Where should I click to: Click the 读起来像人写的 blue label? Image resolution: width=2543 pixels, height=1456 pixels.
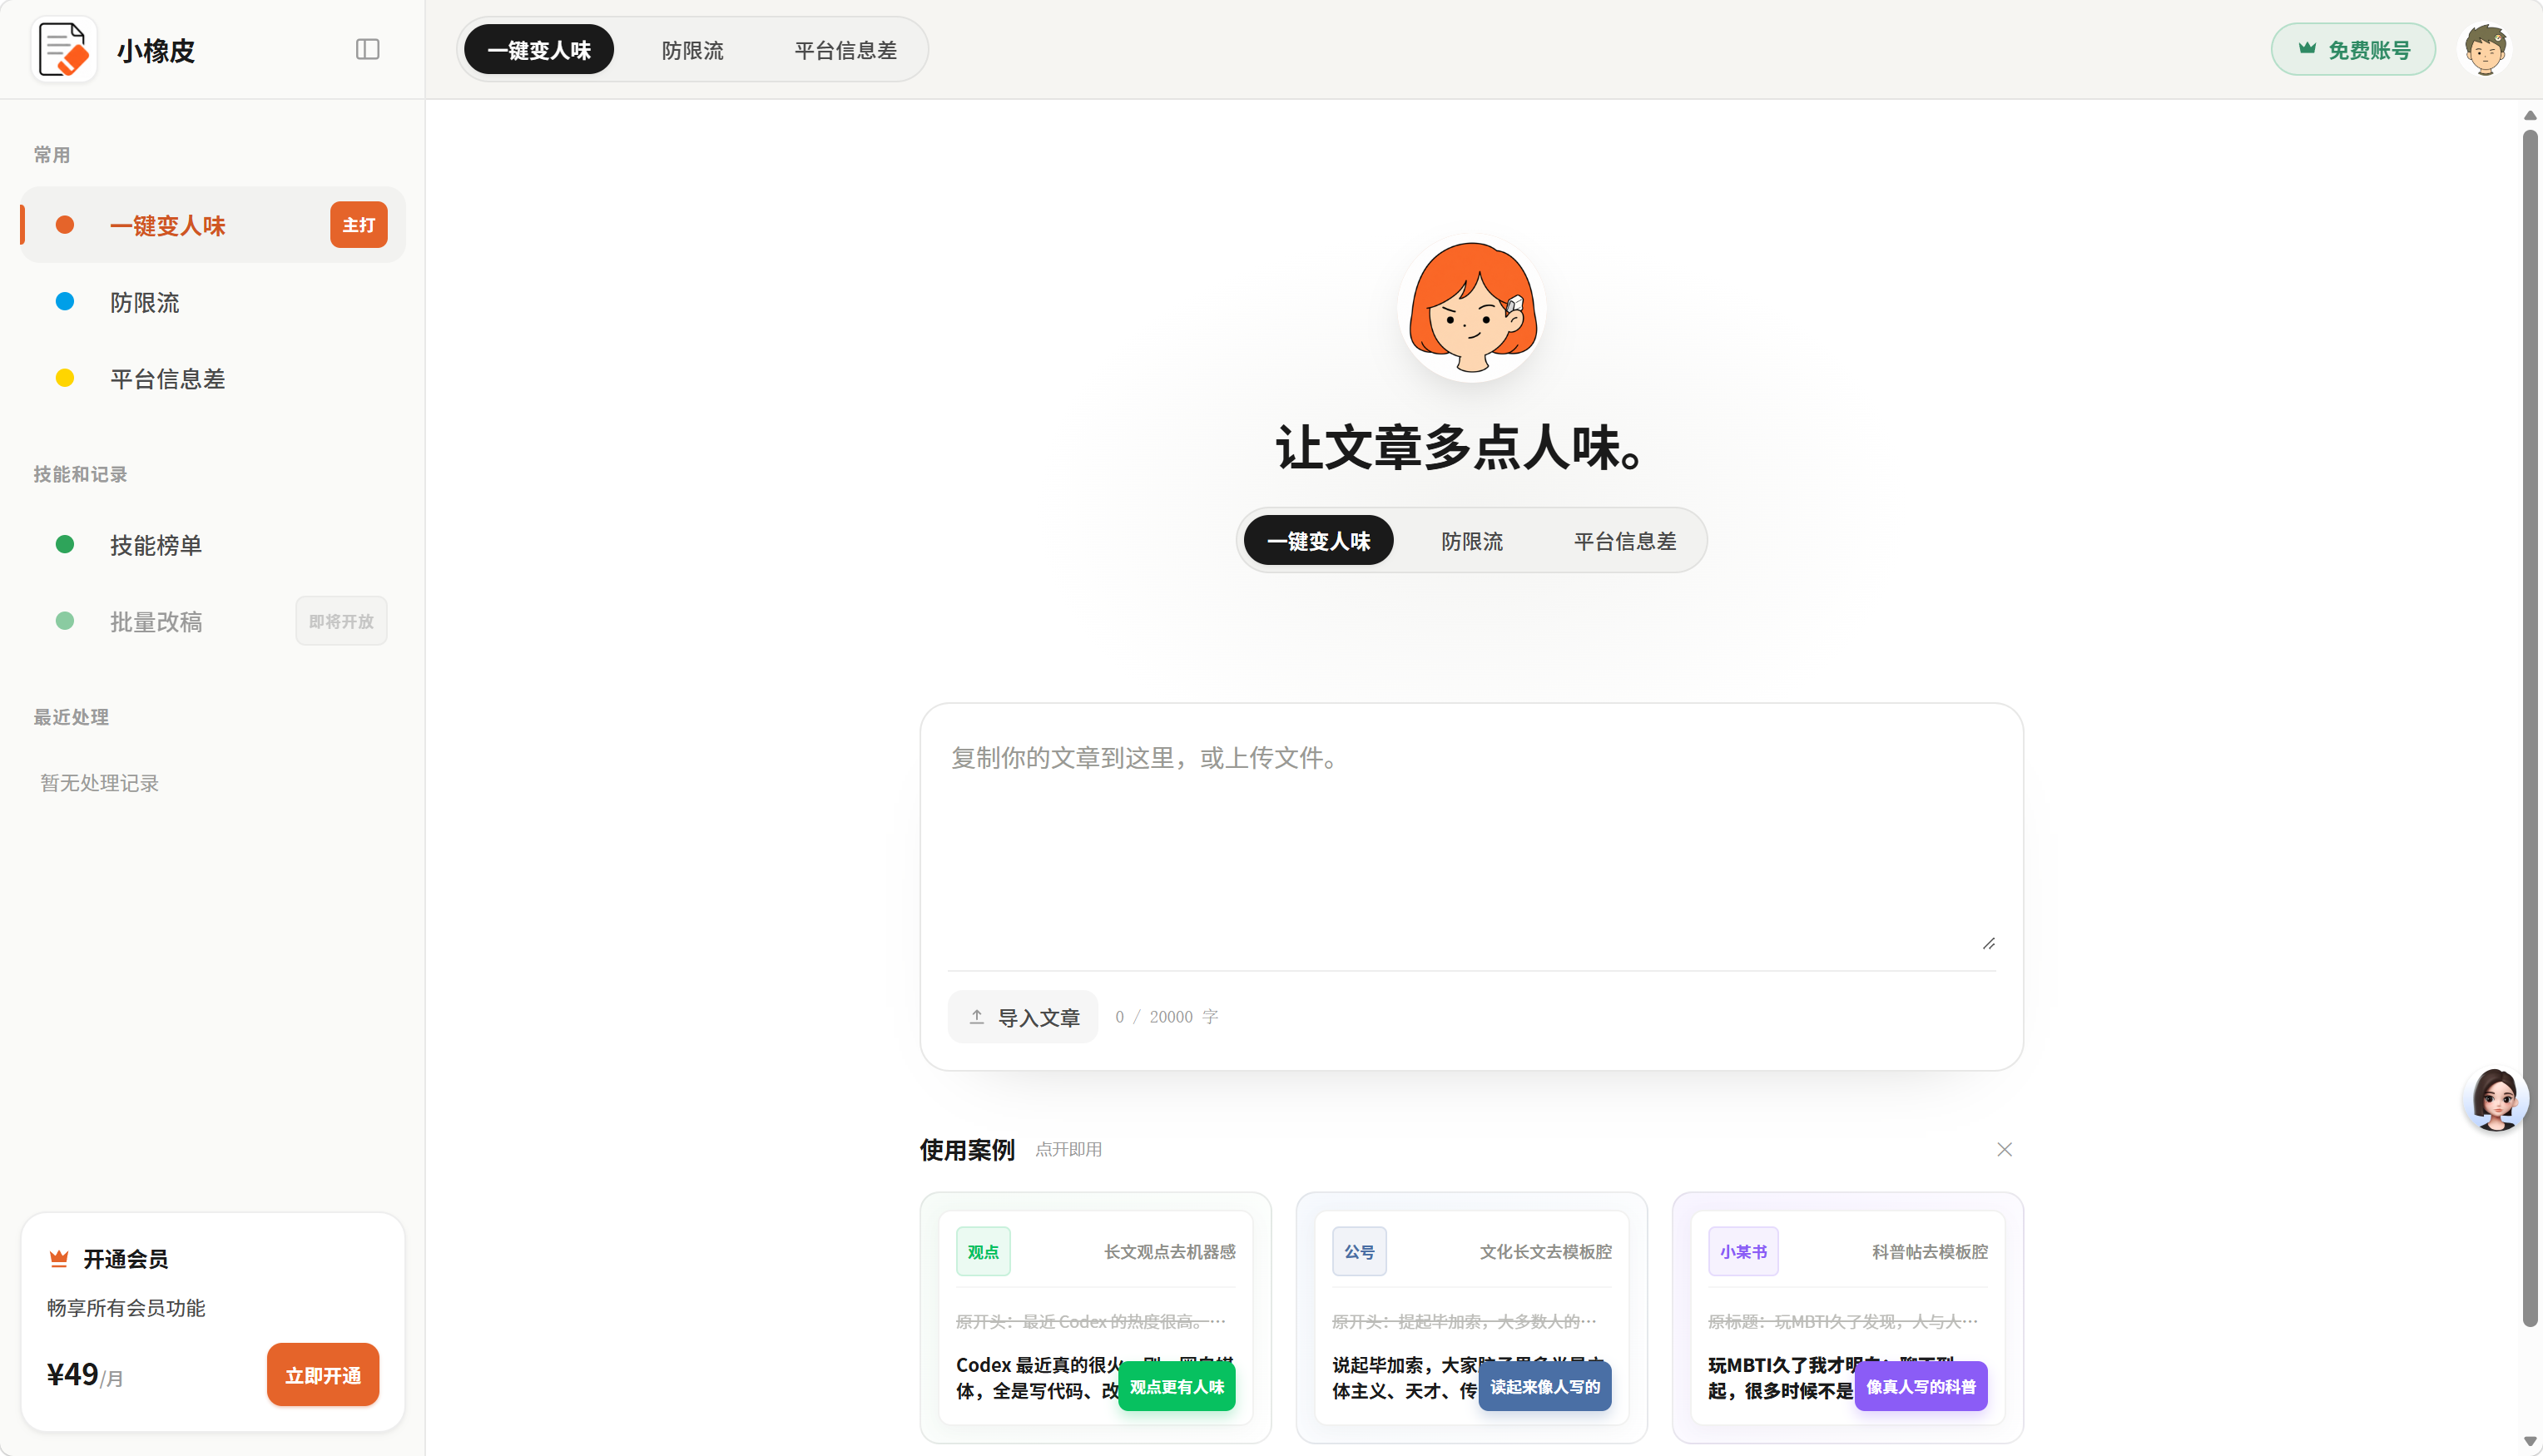1545,1387
